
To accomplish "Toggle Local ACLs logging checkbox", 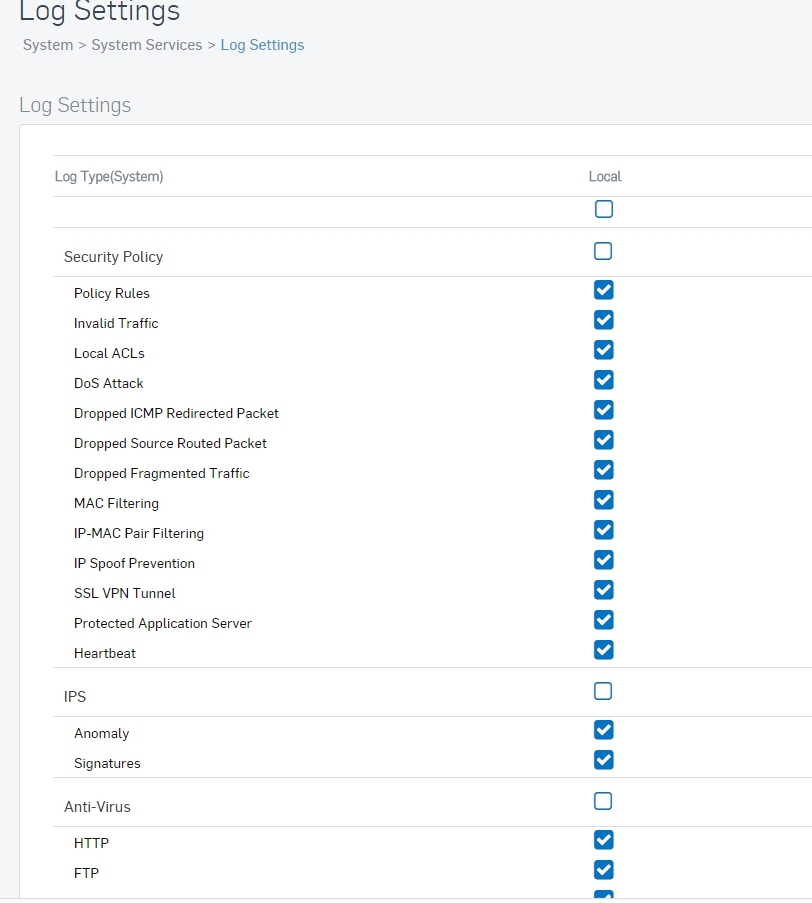I will [x=604, y=350].
